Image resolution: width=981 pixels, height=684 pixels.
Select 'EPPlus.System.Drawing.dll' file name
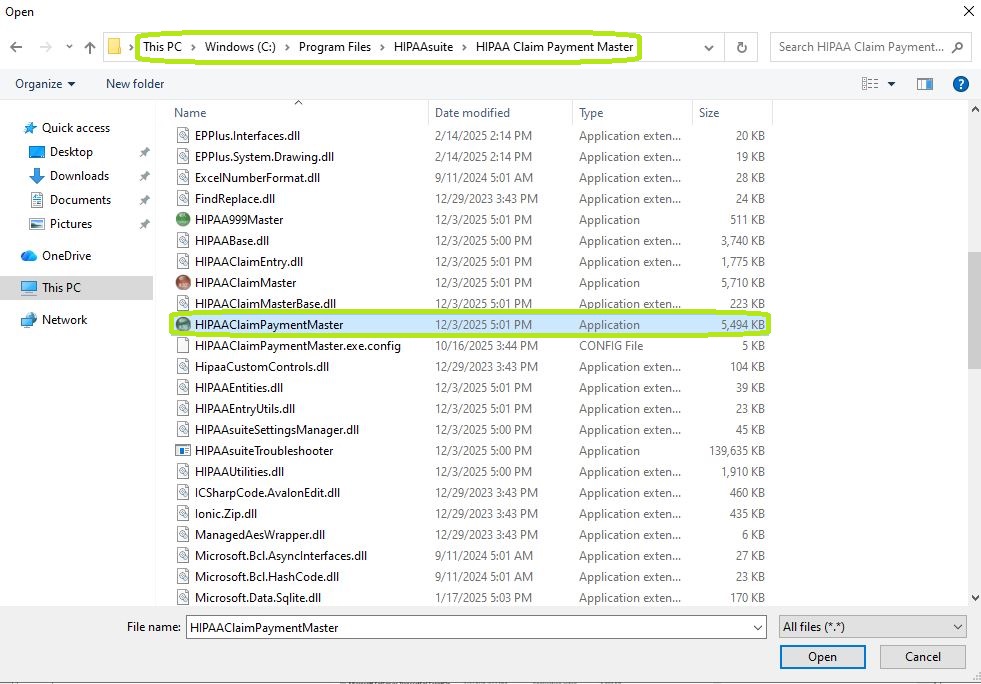(x=264, y=157)
